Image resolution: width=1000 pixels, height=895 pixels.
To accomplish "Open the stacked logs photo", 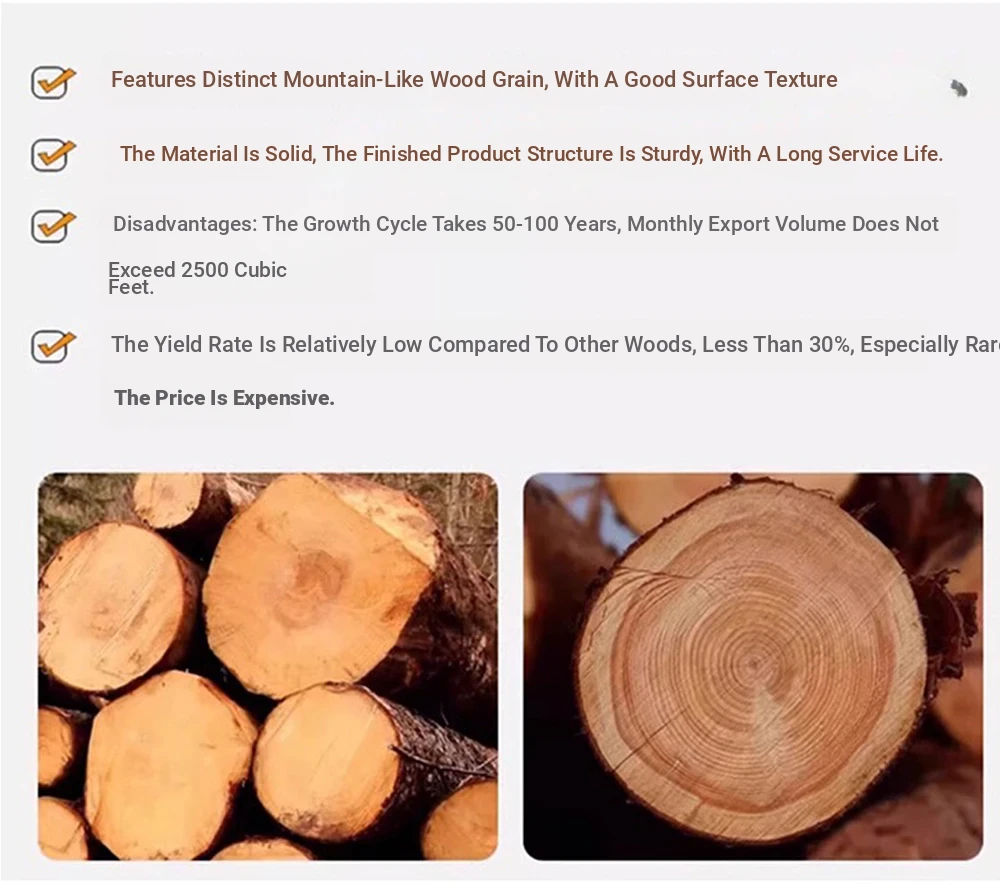I will coord(268,666).
